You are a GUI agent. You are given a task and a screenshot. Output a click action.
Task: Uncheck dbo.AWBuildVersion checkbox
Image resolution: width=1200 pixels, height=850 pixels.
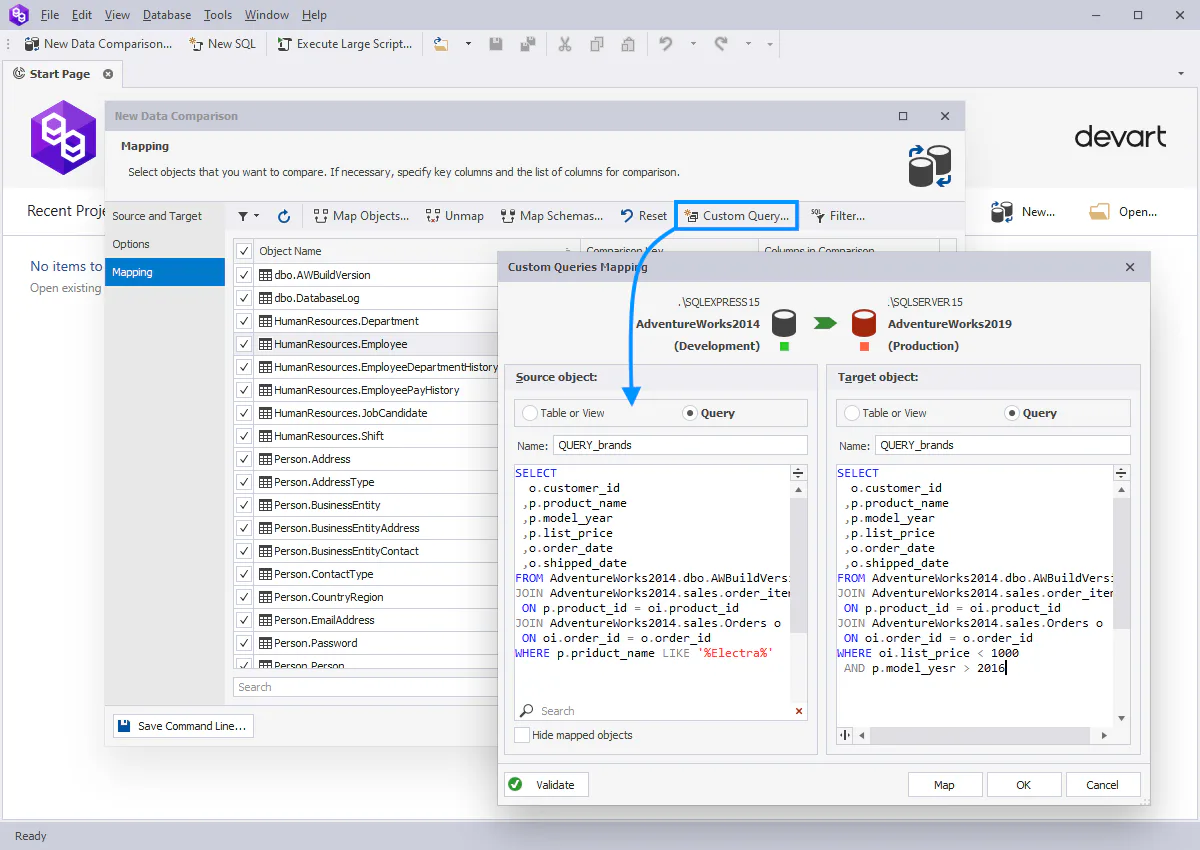click(244, 275)
